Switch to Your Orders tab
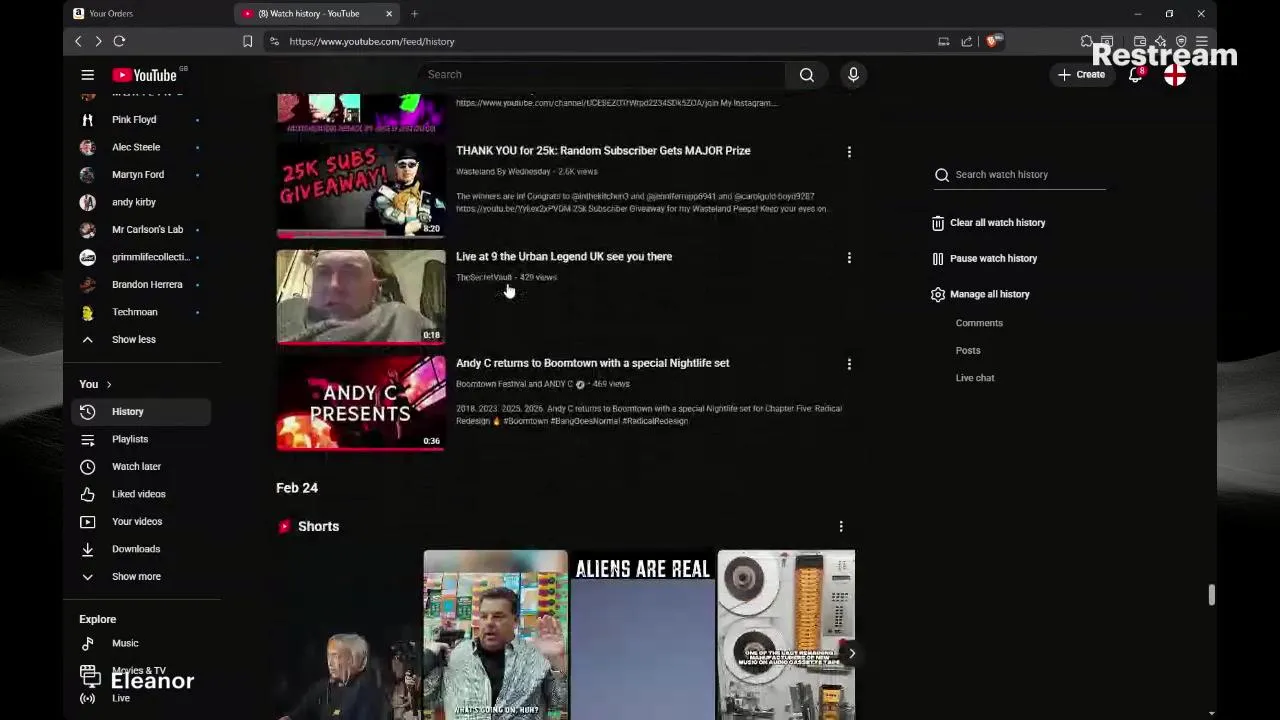Screen dimensions: 1280x720 pyautogui.click(x=148, y=13)
